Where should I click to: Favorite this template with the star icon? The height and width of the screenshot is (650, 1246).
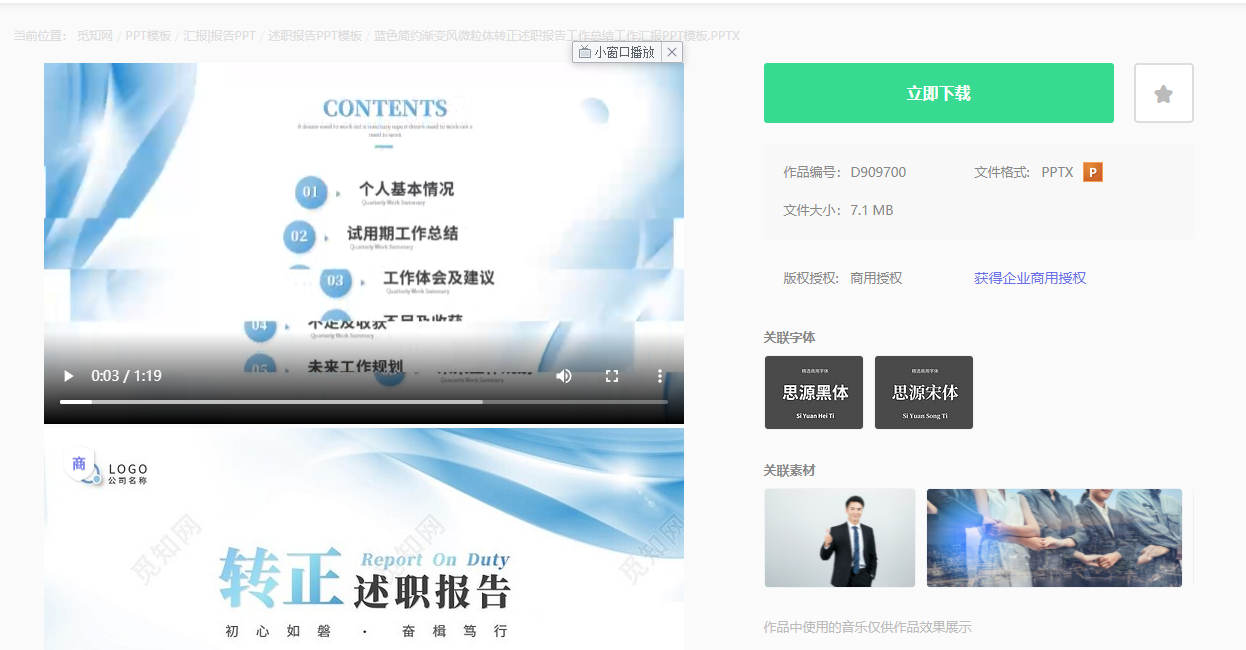[1163, 93]
